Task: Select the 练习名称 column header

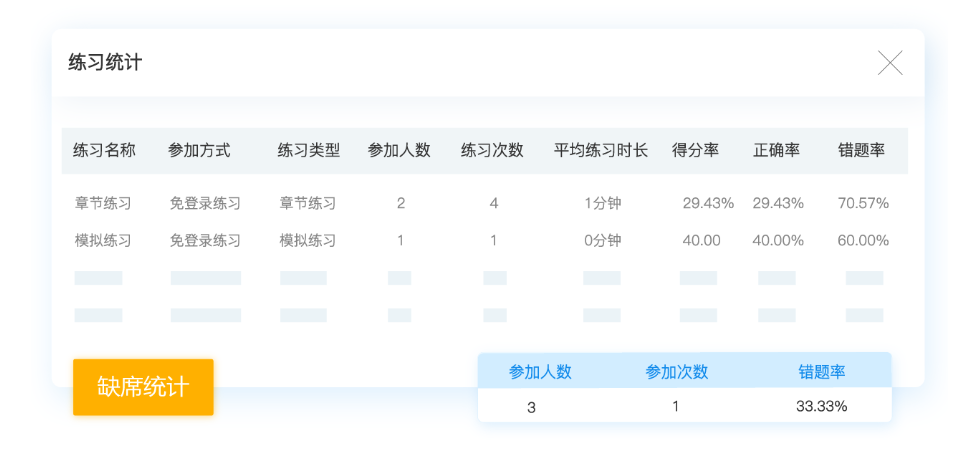Action: [104, 151]
